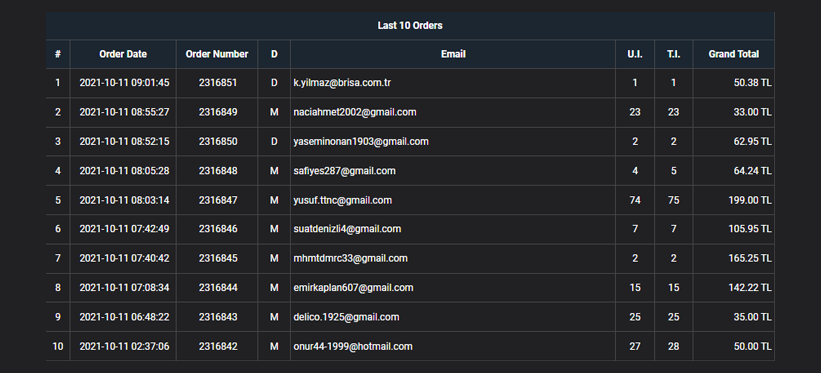Viewport: 821px width, 373px height.
Task: Click the Grand Total column header
Action: (734, 54)
